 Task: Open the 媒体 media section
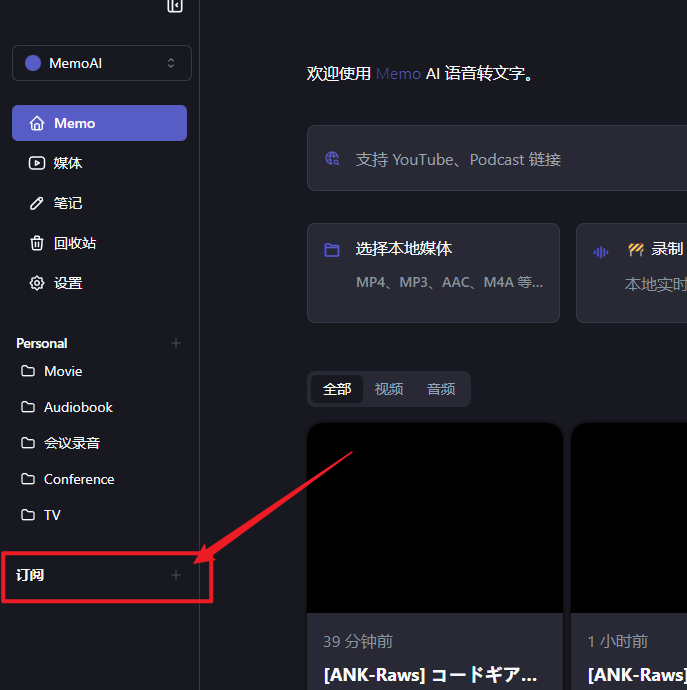[x=99, y=163]
